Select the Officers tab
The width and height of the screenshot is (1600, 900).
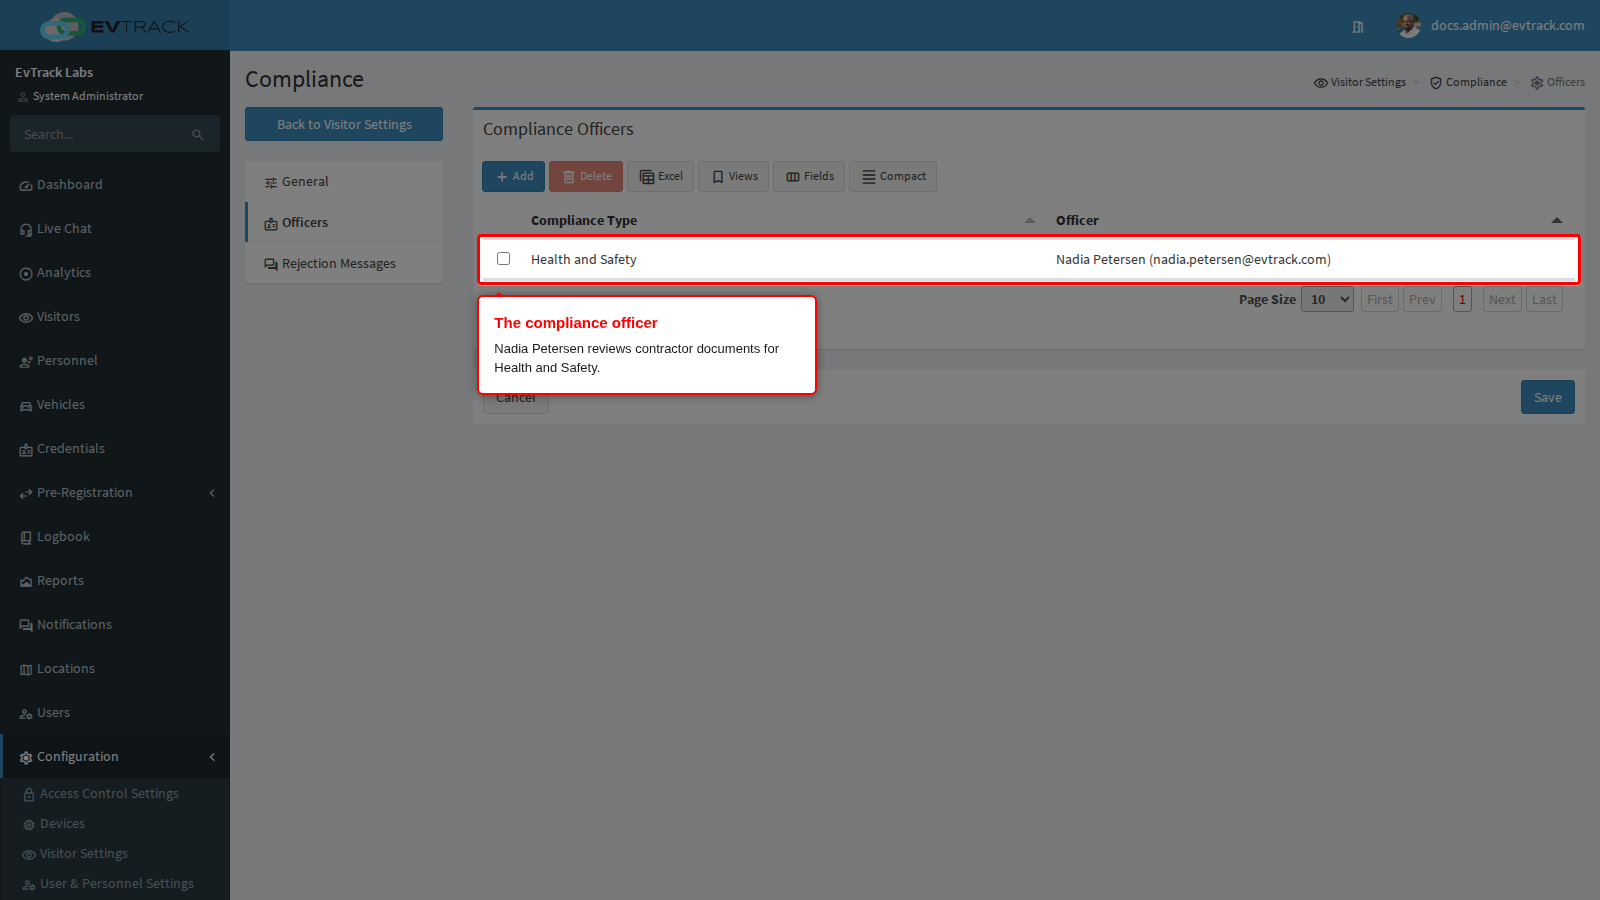[344, 223]
